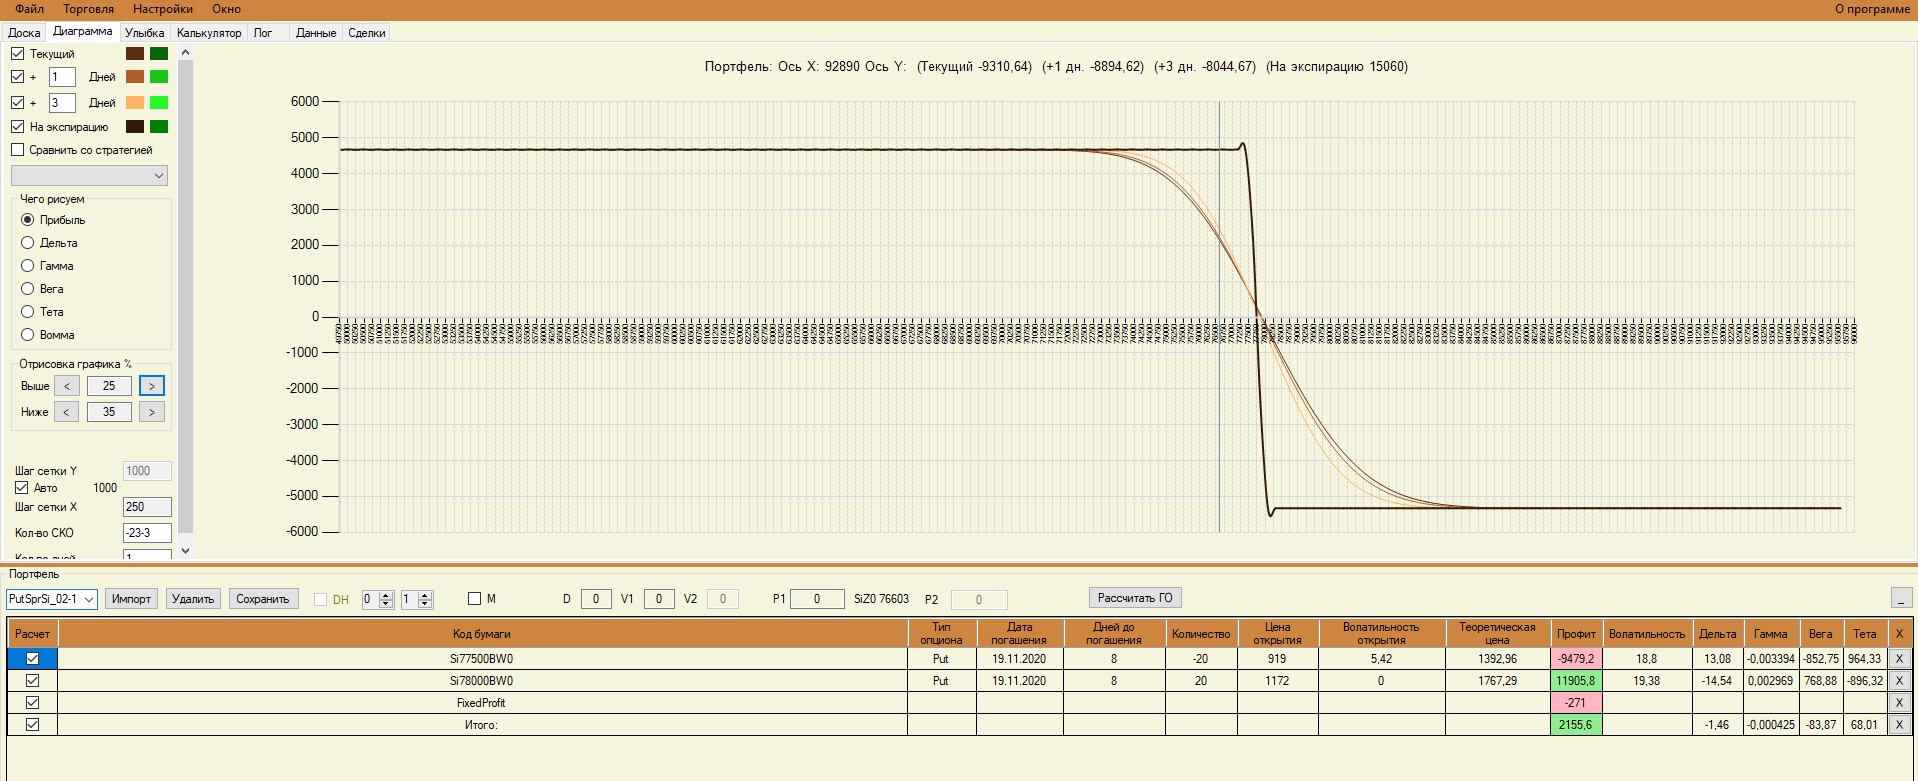
Task: Collapse portfolio panel with underscore button
Action: click(1901, 598)
